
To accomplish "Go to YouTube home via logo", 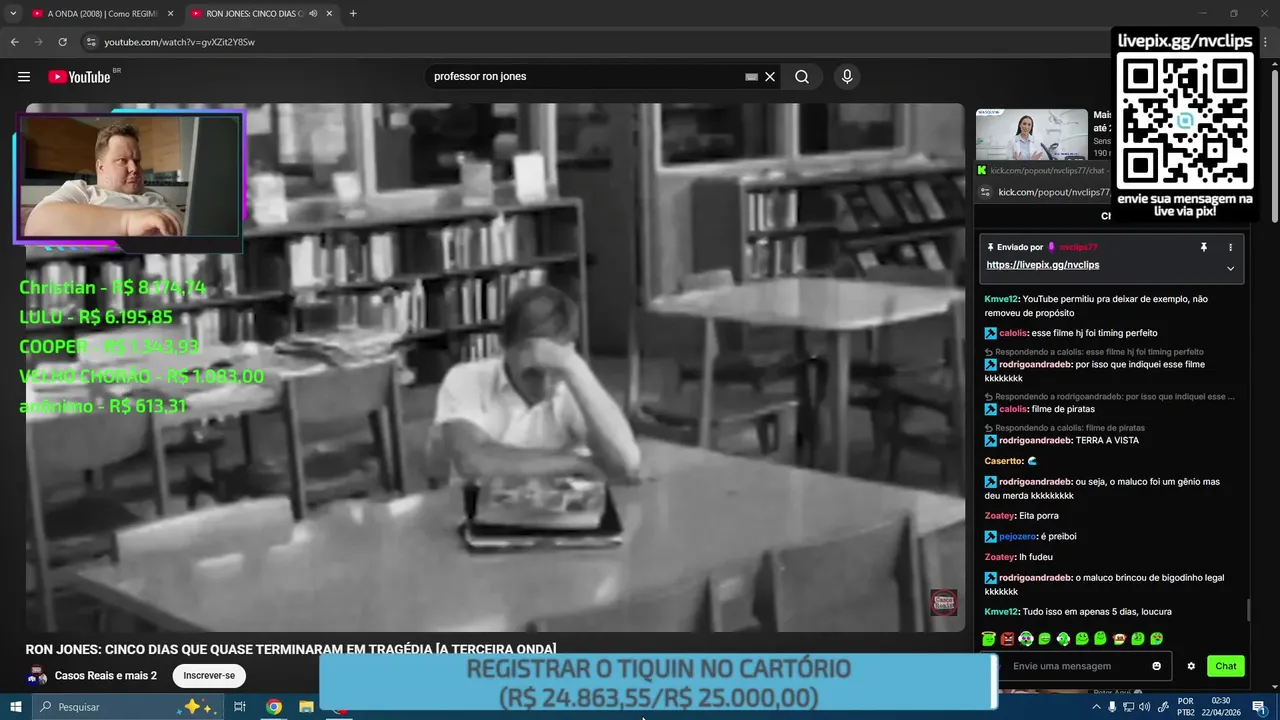I will (79, 77).
